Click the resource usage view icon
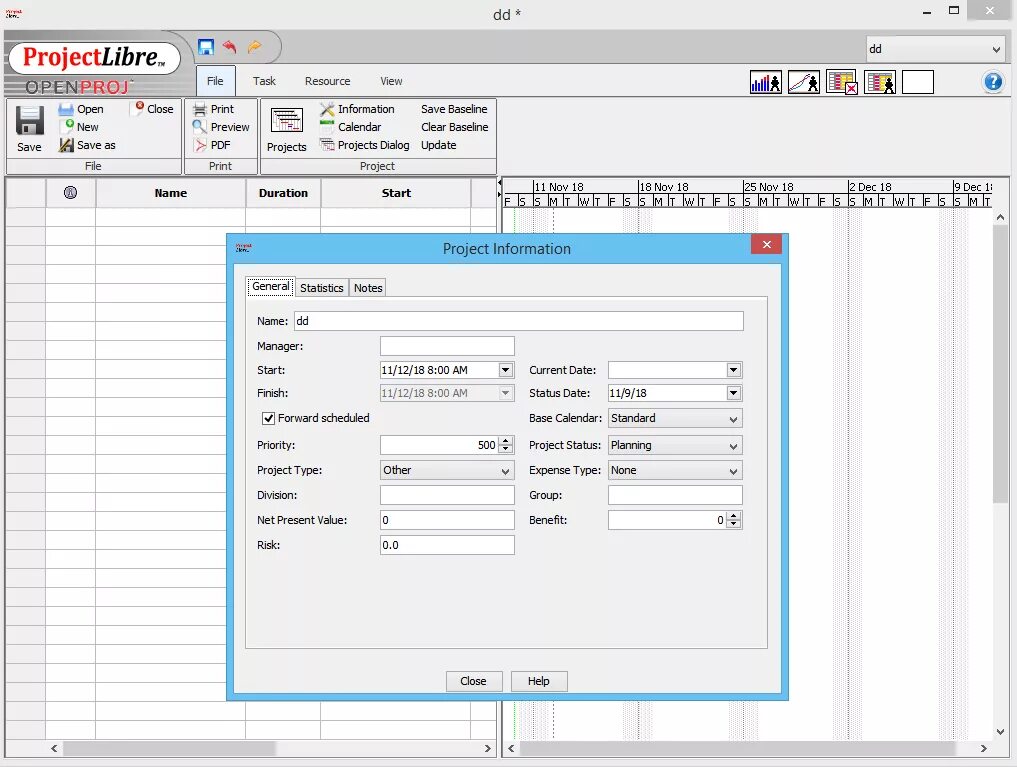This screenshot has height=767, width=1017. 880,82
